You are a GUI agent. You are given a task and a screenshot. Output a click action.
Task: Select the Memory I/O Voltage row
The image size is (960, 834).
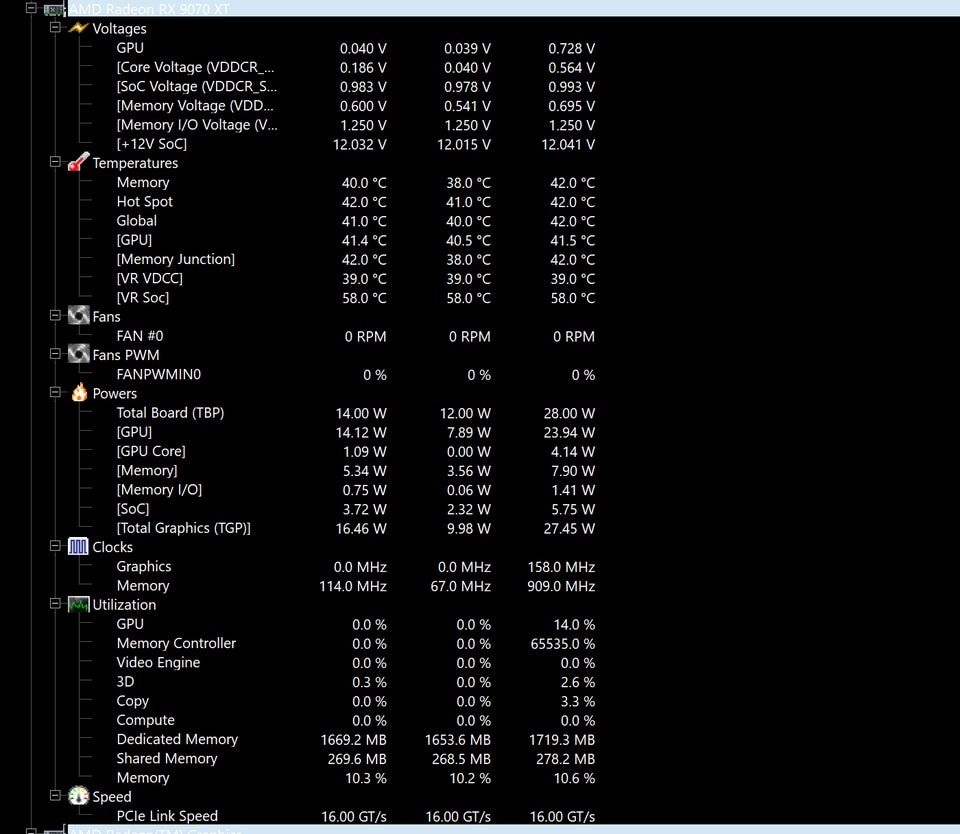coord(355,125)
